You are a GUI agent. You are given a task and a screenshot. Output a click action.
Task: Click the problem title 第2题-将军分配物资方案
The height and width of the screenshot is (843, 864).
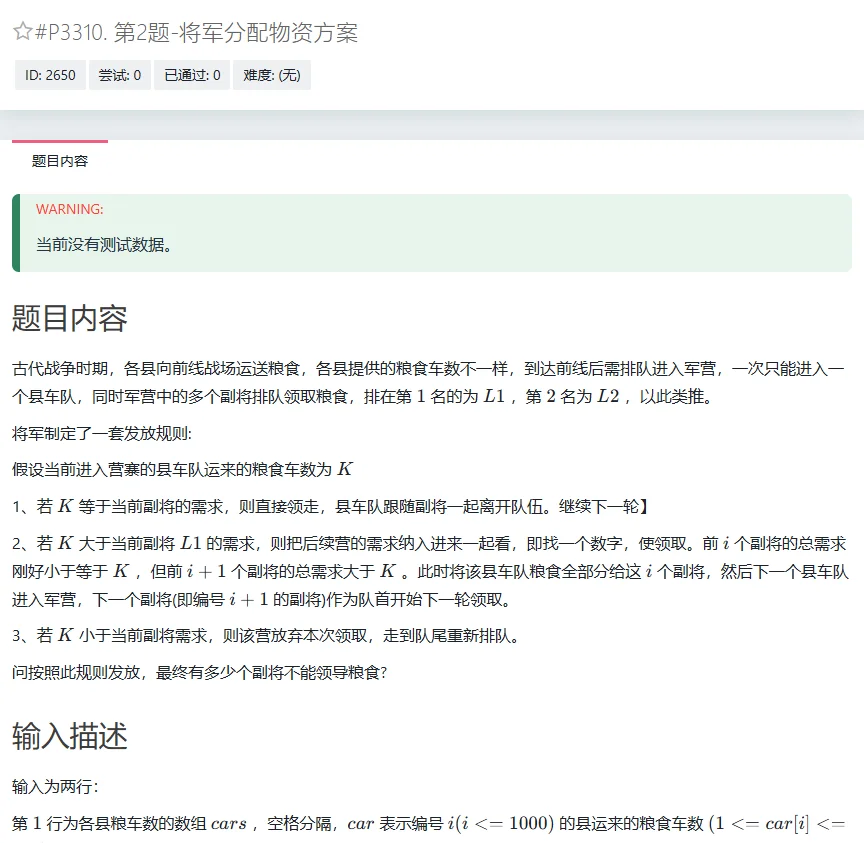236,33
